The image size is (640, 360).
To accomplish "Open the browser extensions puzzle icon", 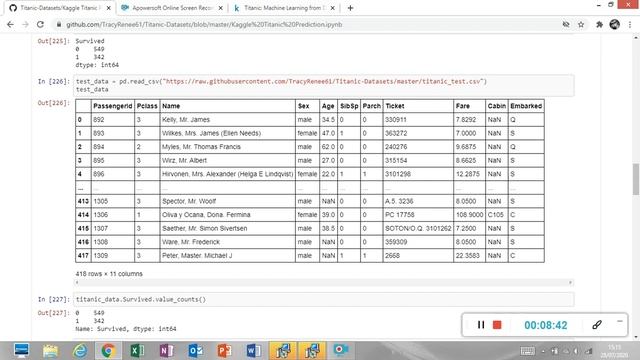I will [599, 24].
